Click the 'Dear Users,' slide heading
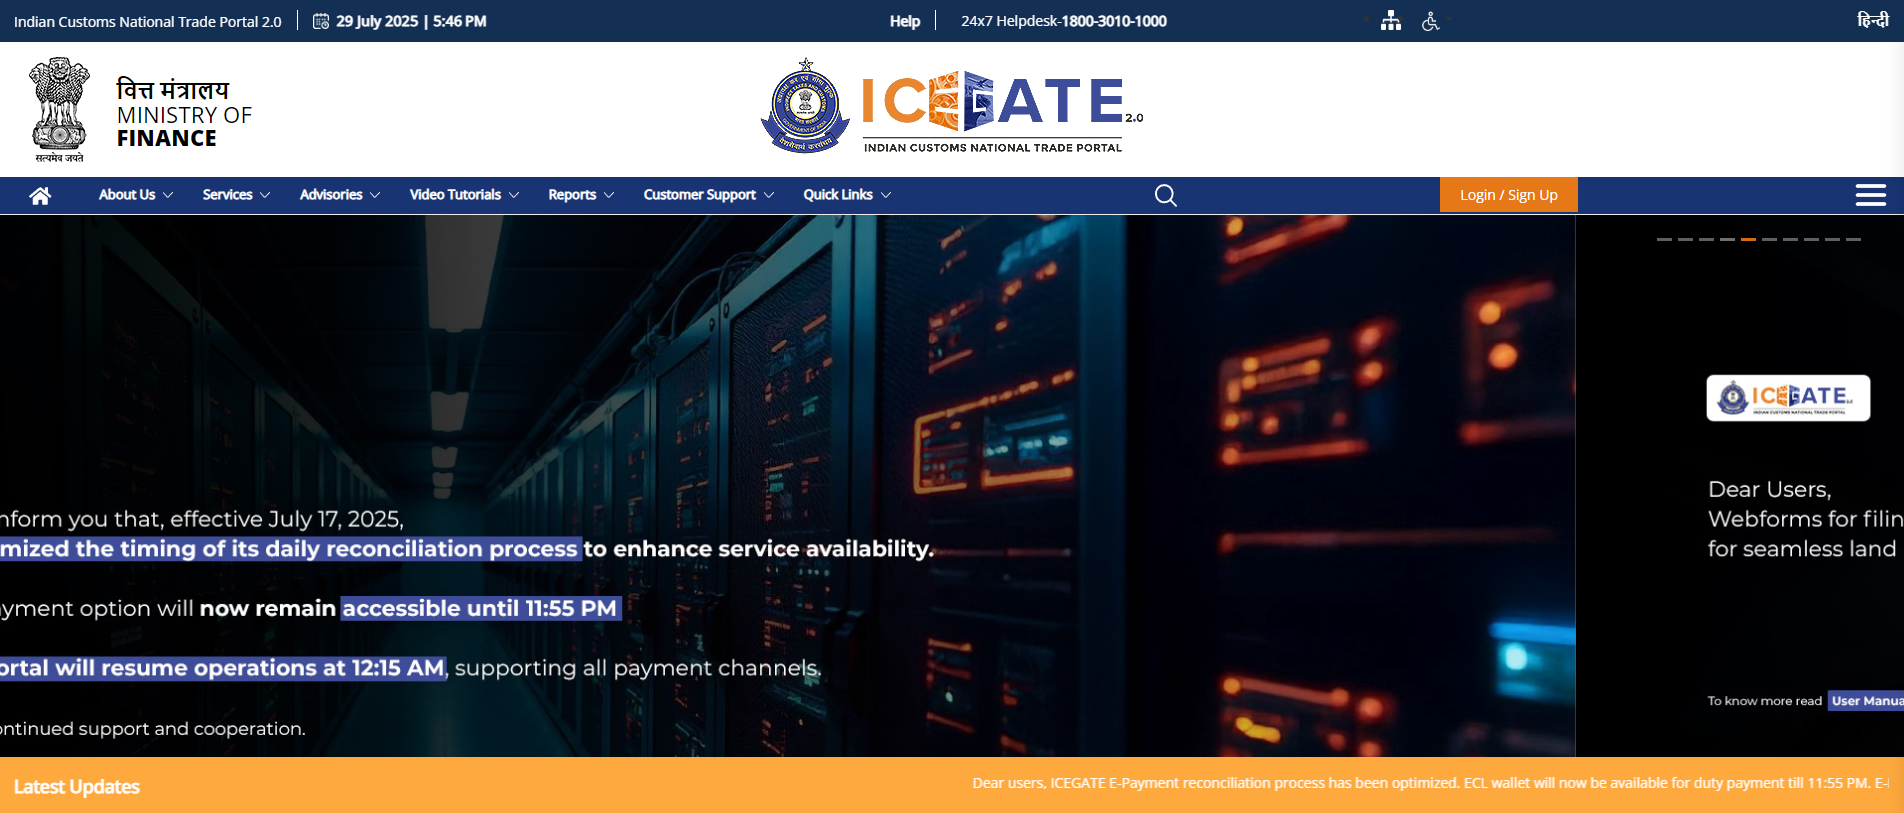This screenshot has height=813, width=1904. tap(1769, 489)
